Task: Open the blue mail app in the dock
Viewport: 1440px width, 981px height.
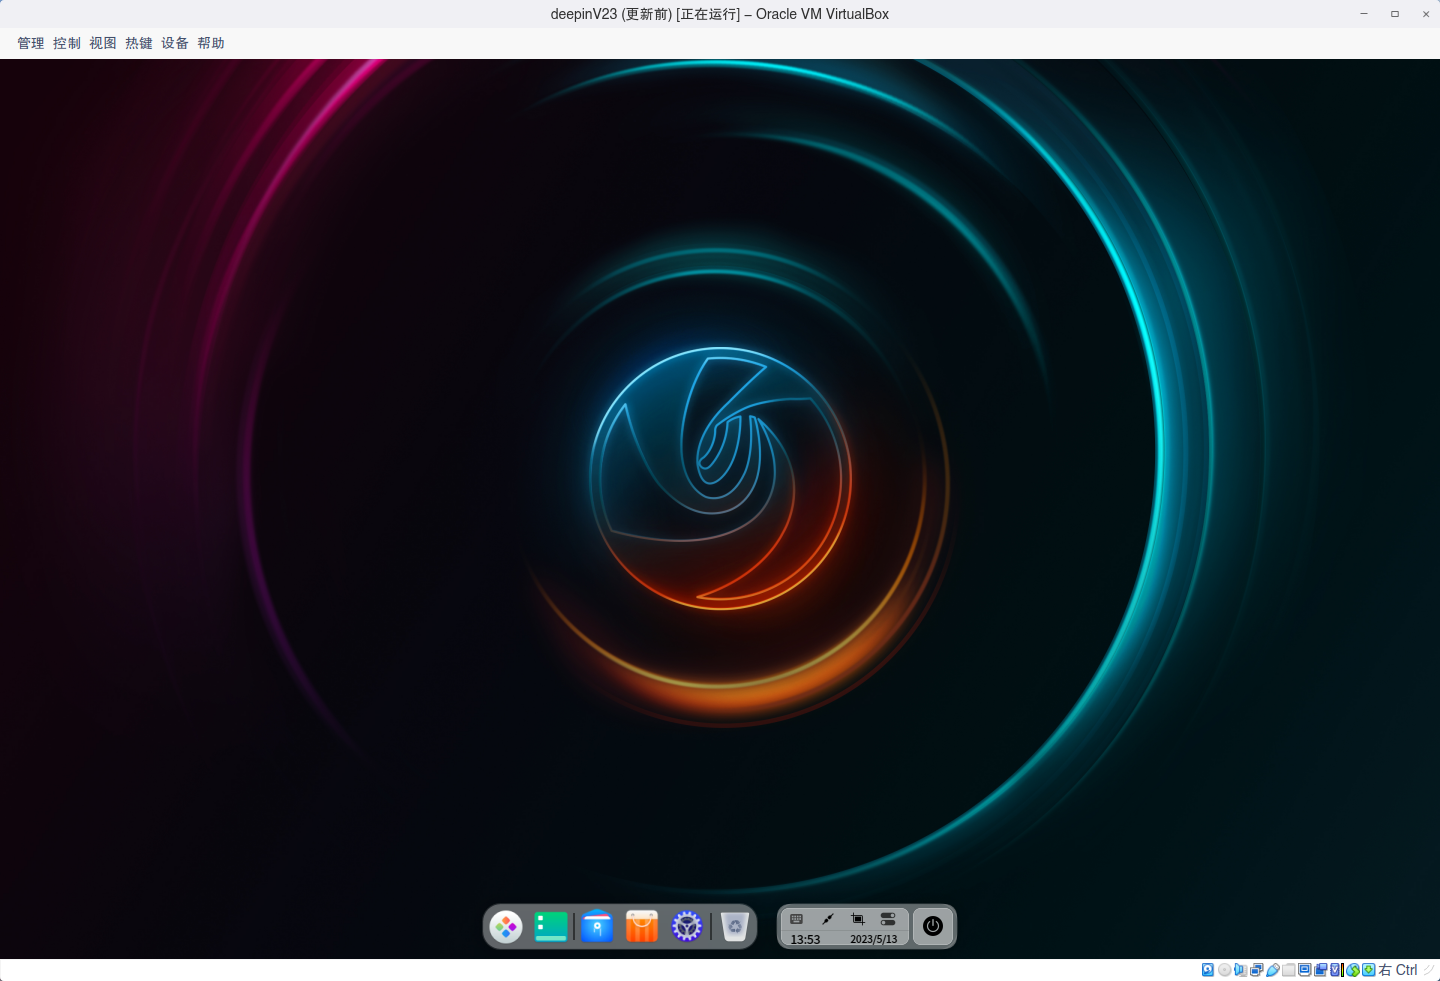Action: point(597,926)
